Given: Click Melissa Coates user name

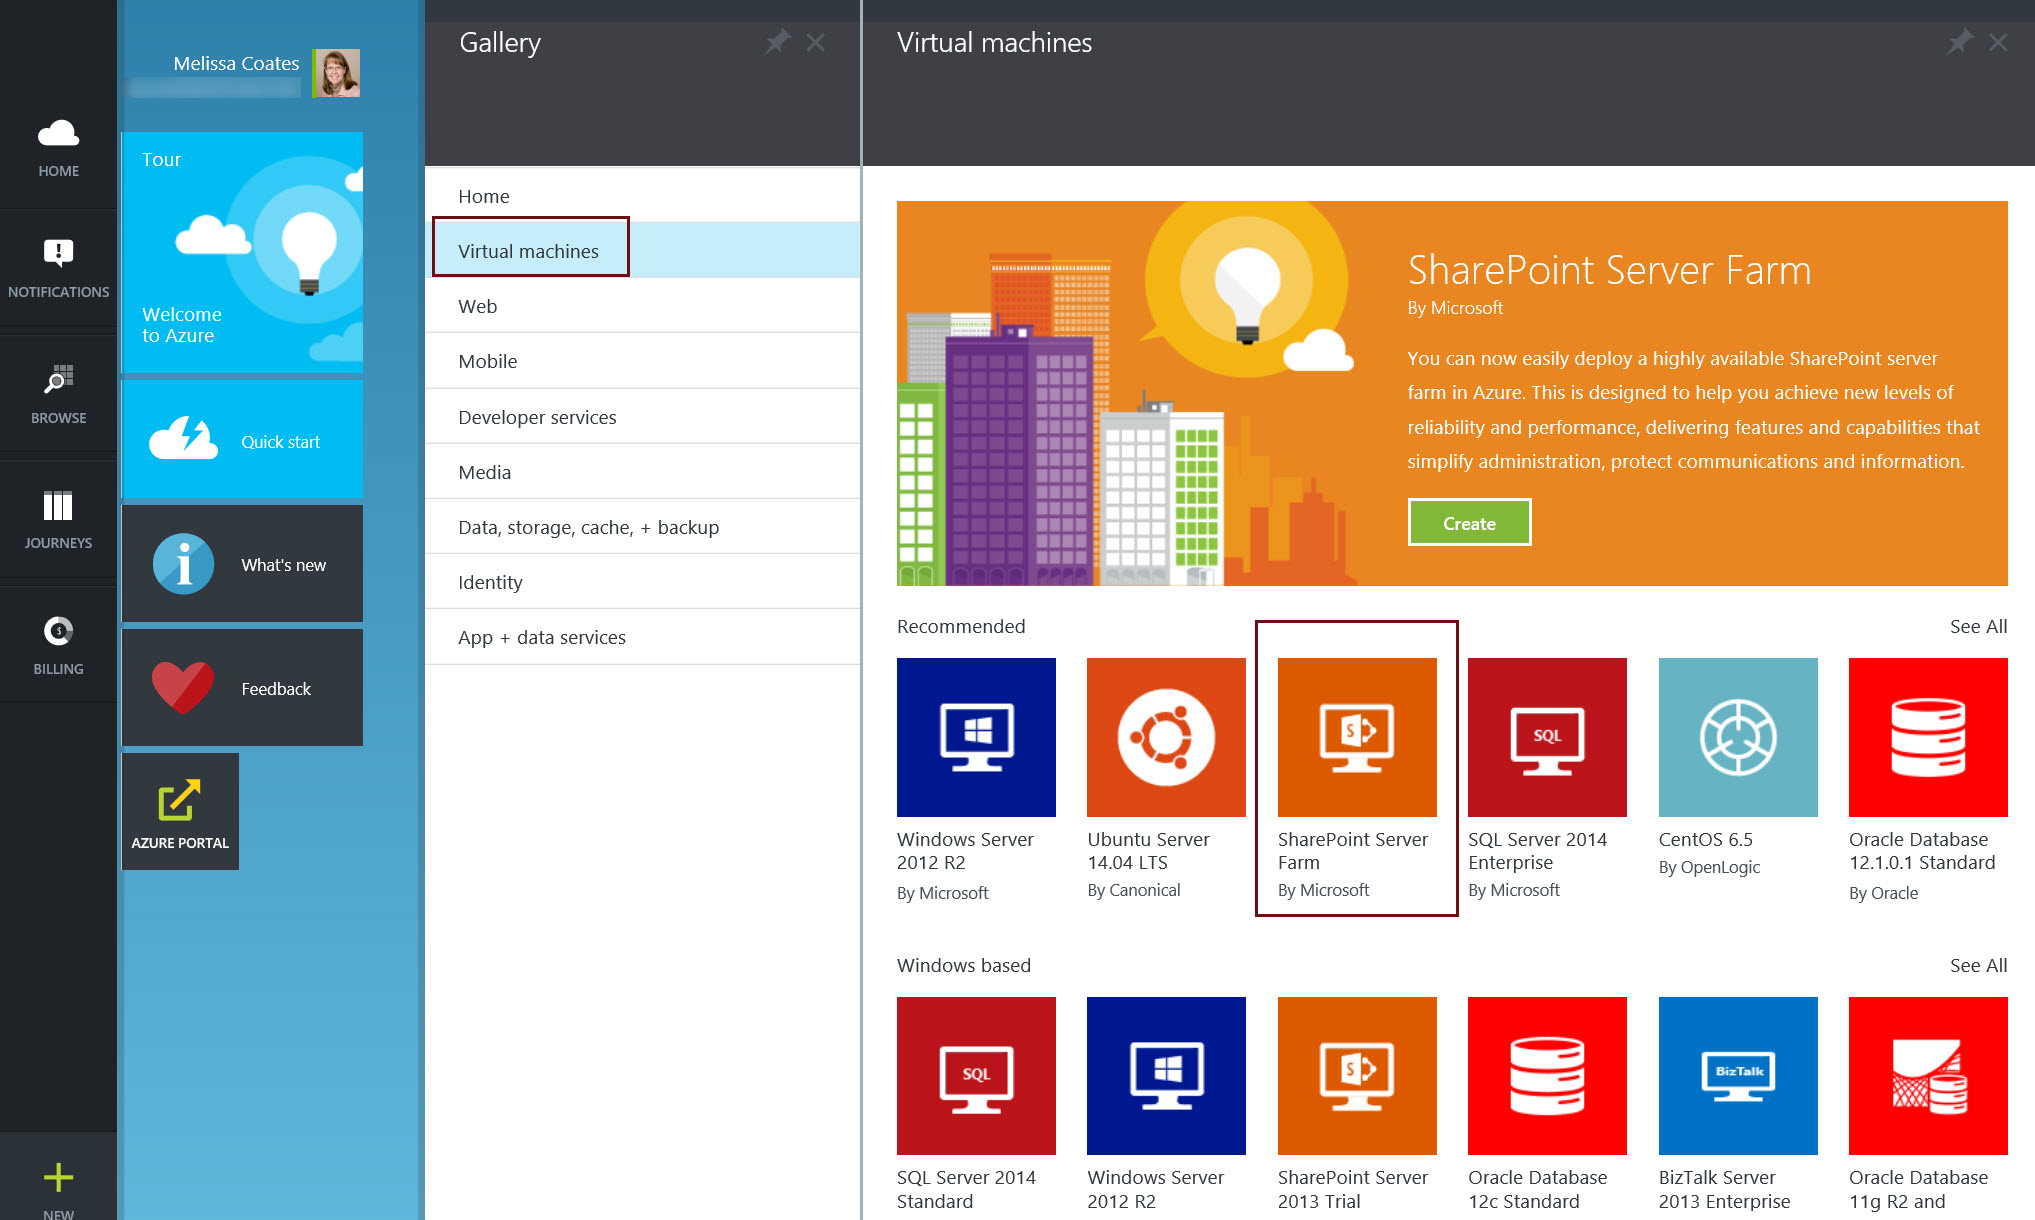Looking at the screenshot, I should 236,63.
